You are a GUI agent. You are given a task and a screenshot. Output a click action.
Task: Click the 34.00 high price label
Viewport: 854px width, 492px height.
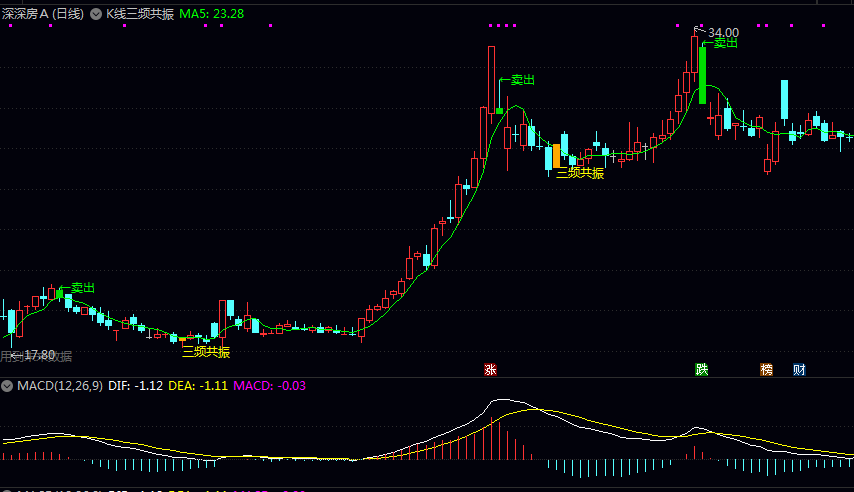(x=723, y=33)
